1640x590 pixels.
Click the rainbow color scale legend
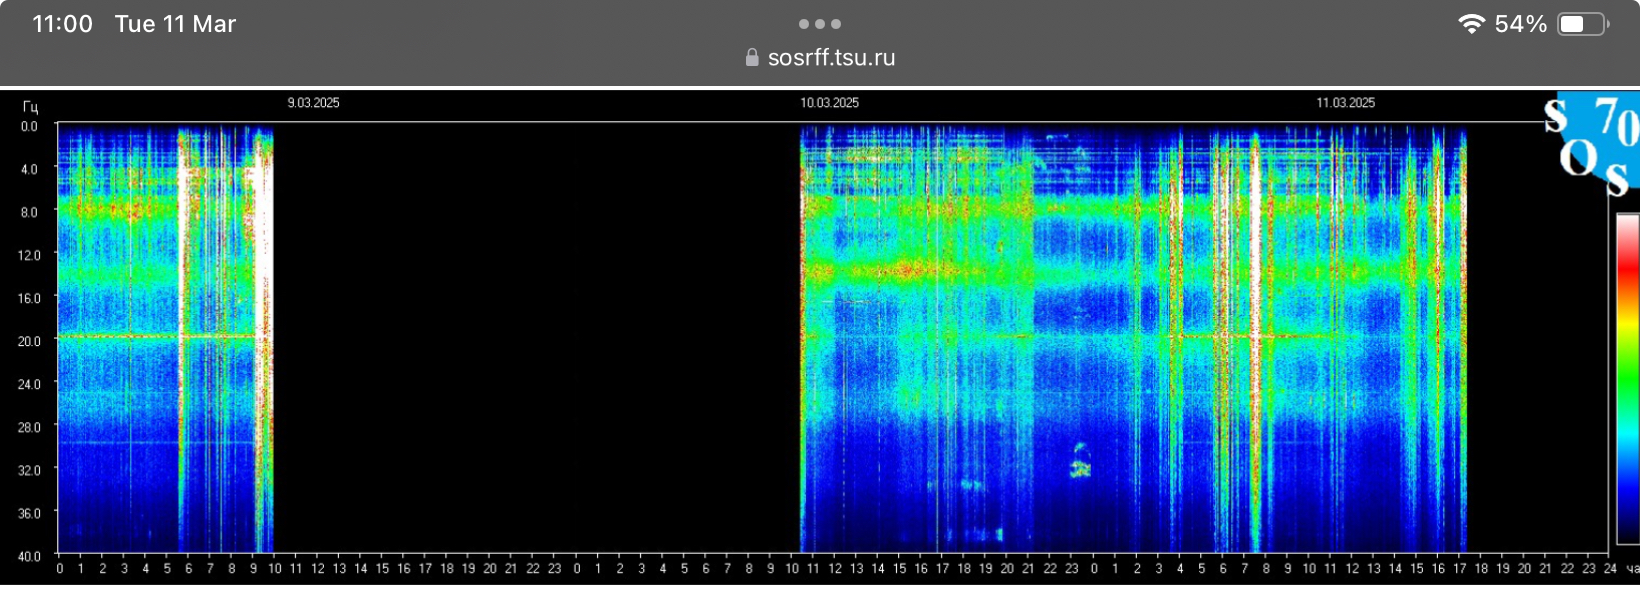pos(1628,379)
